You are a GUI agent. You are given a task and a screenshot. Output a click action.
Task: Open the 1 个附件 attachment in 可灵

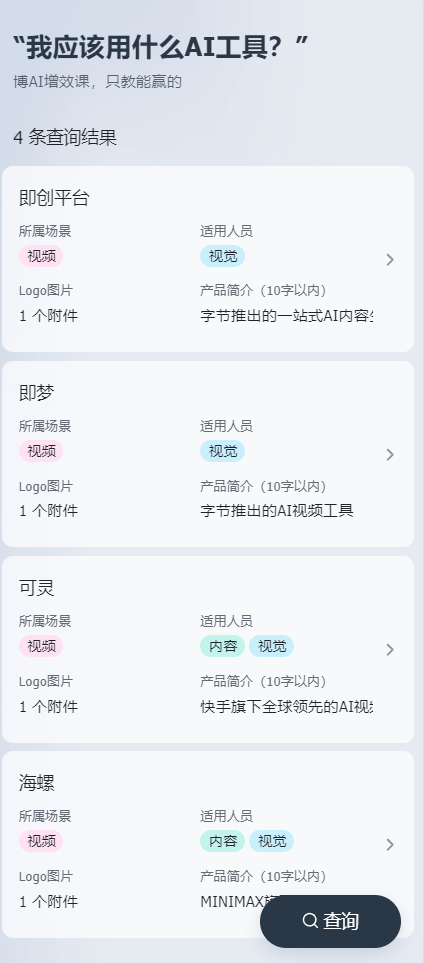[49, 707]
